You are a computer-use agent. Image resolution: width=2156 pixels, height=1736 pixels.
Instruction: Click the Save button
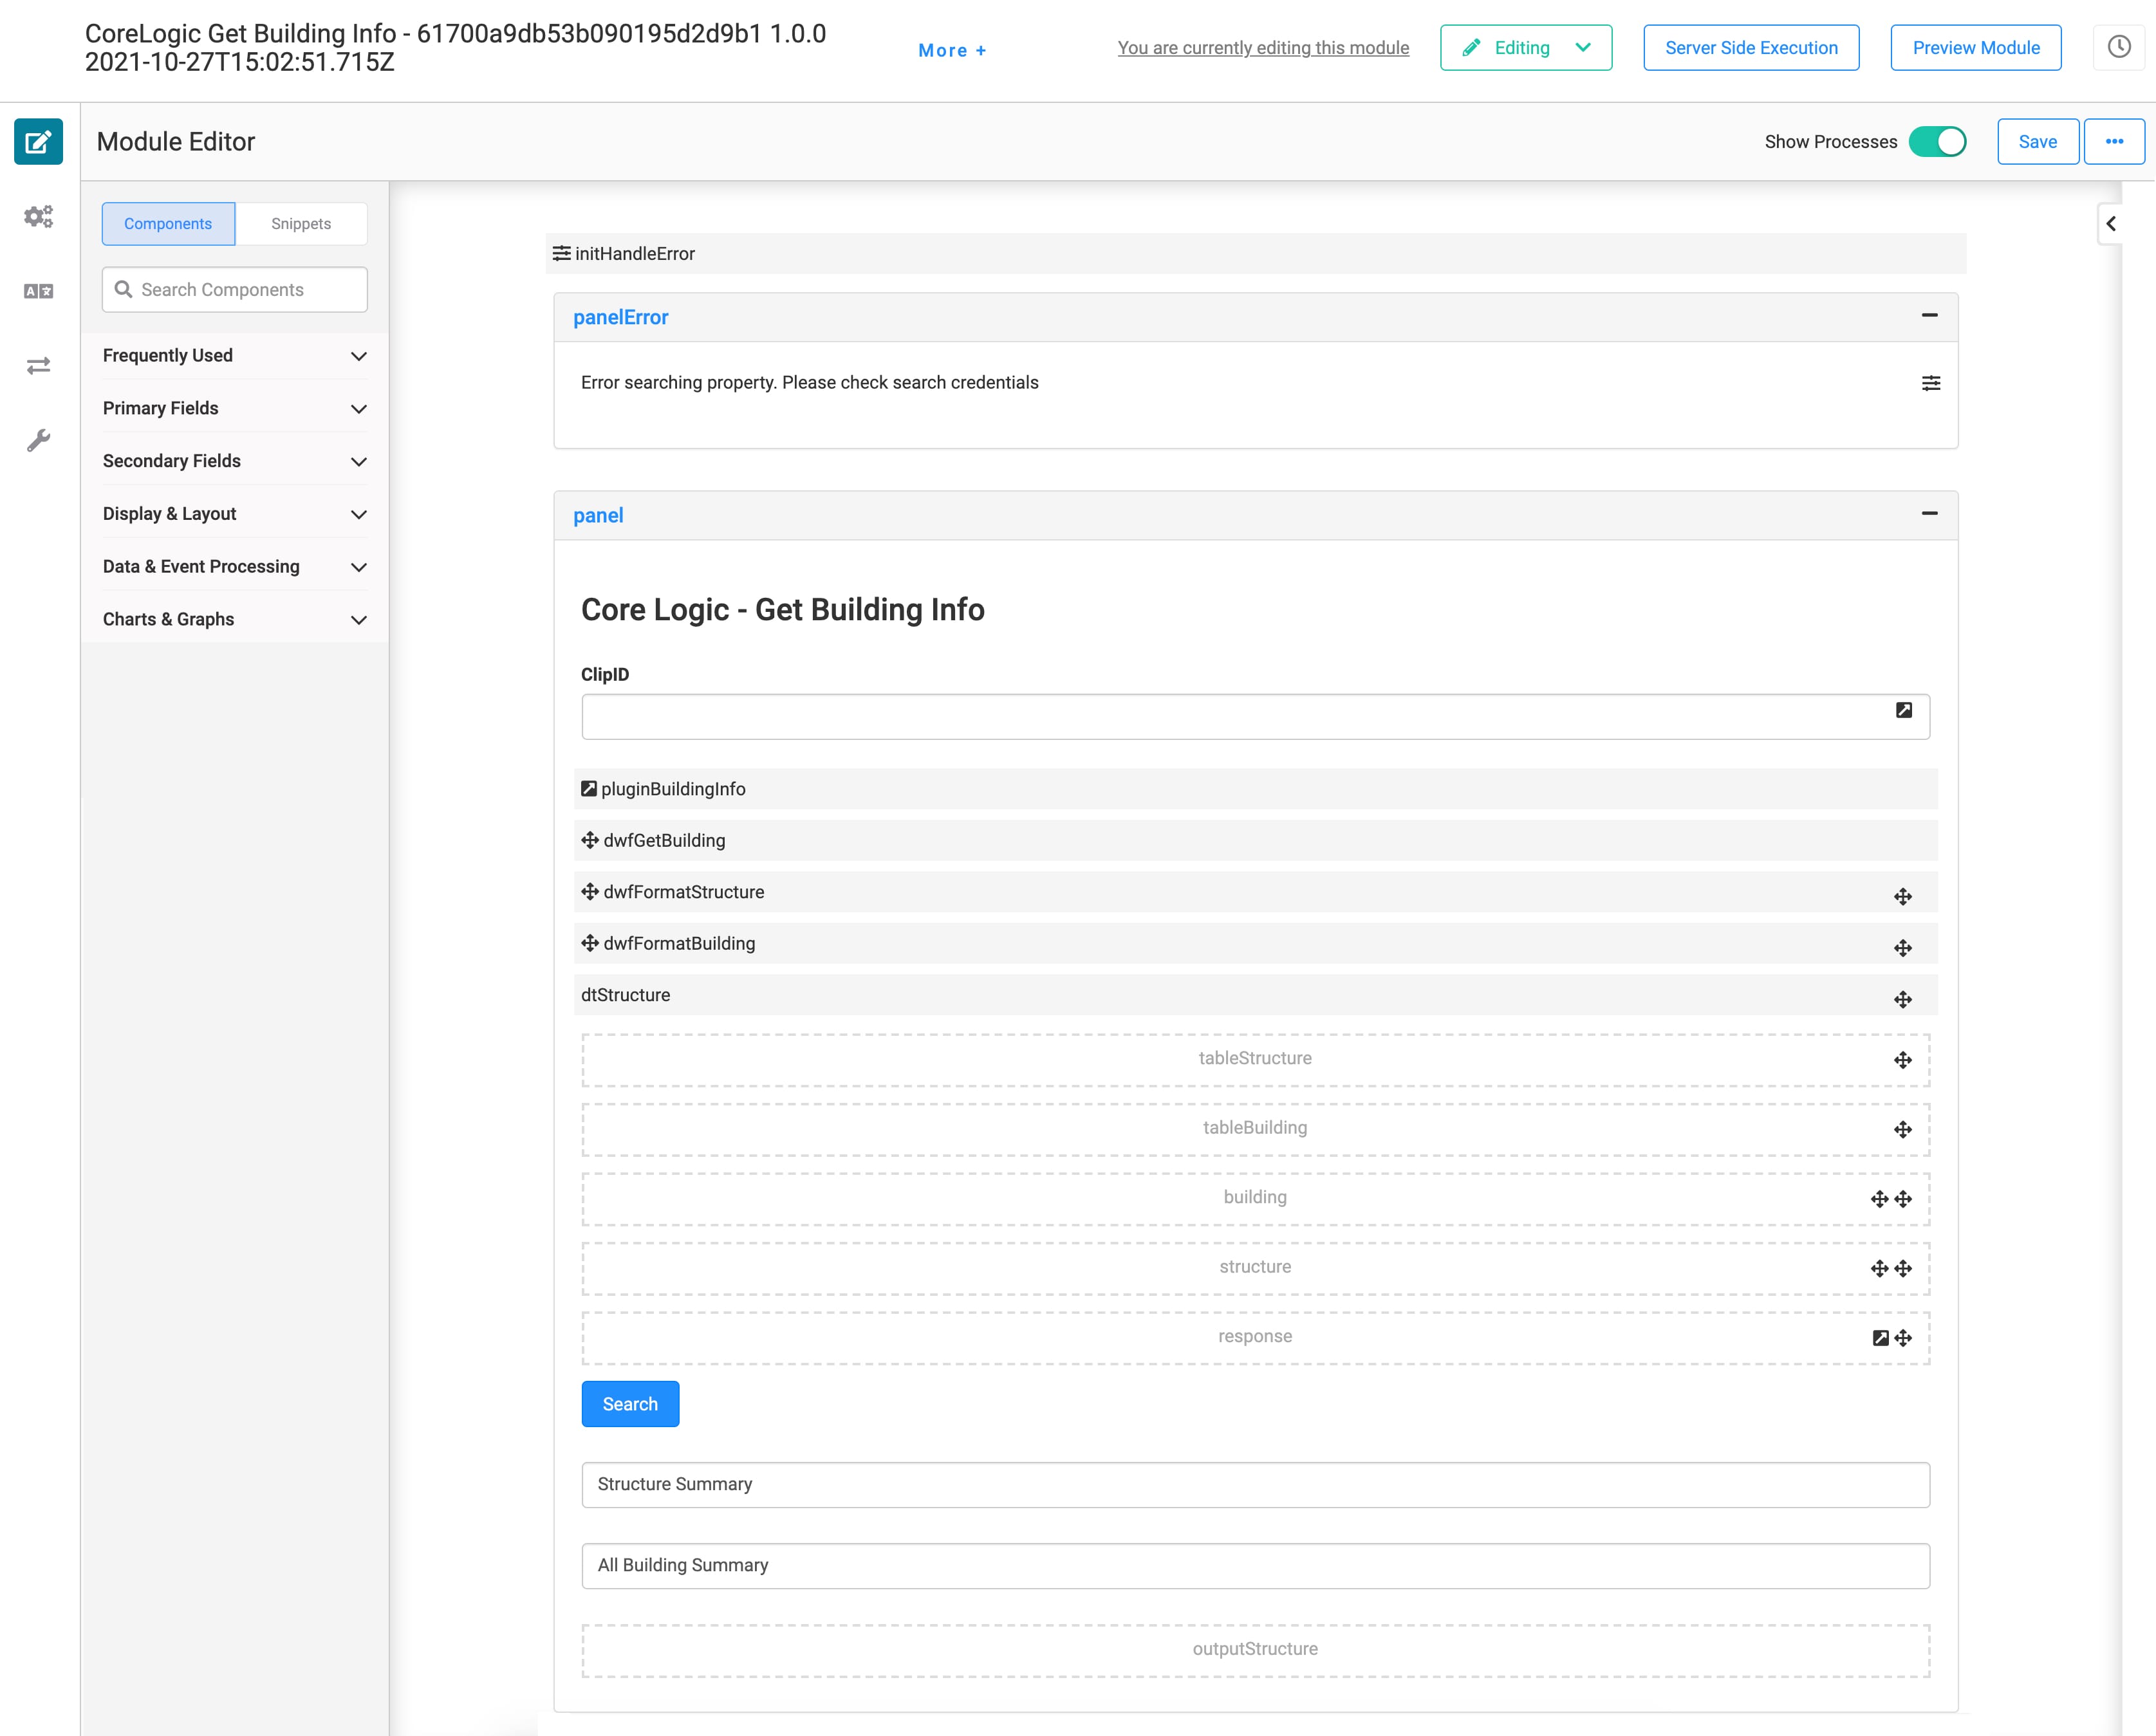coord(2038,141)
